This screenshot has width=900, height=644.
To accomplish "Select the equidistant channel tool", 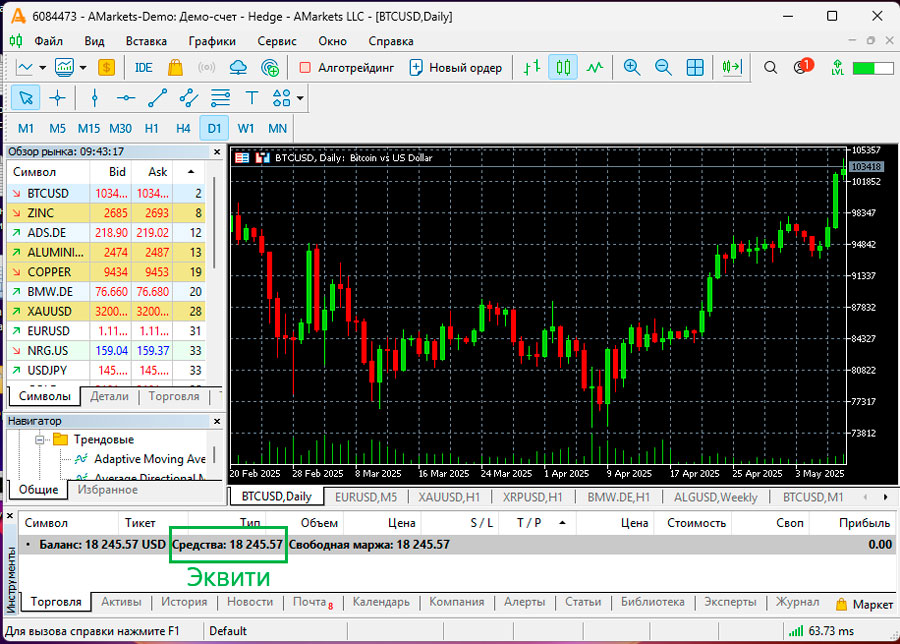I will [189, 98].
